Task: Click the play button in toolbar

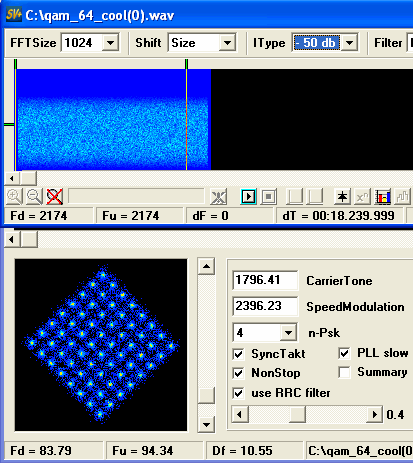Action: 248,197
